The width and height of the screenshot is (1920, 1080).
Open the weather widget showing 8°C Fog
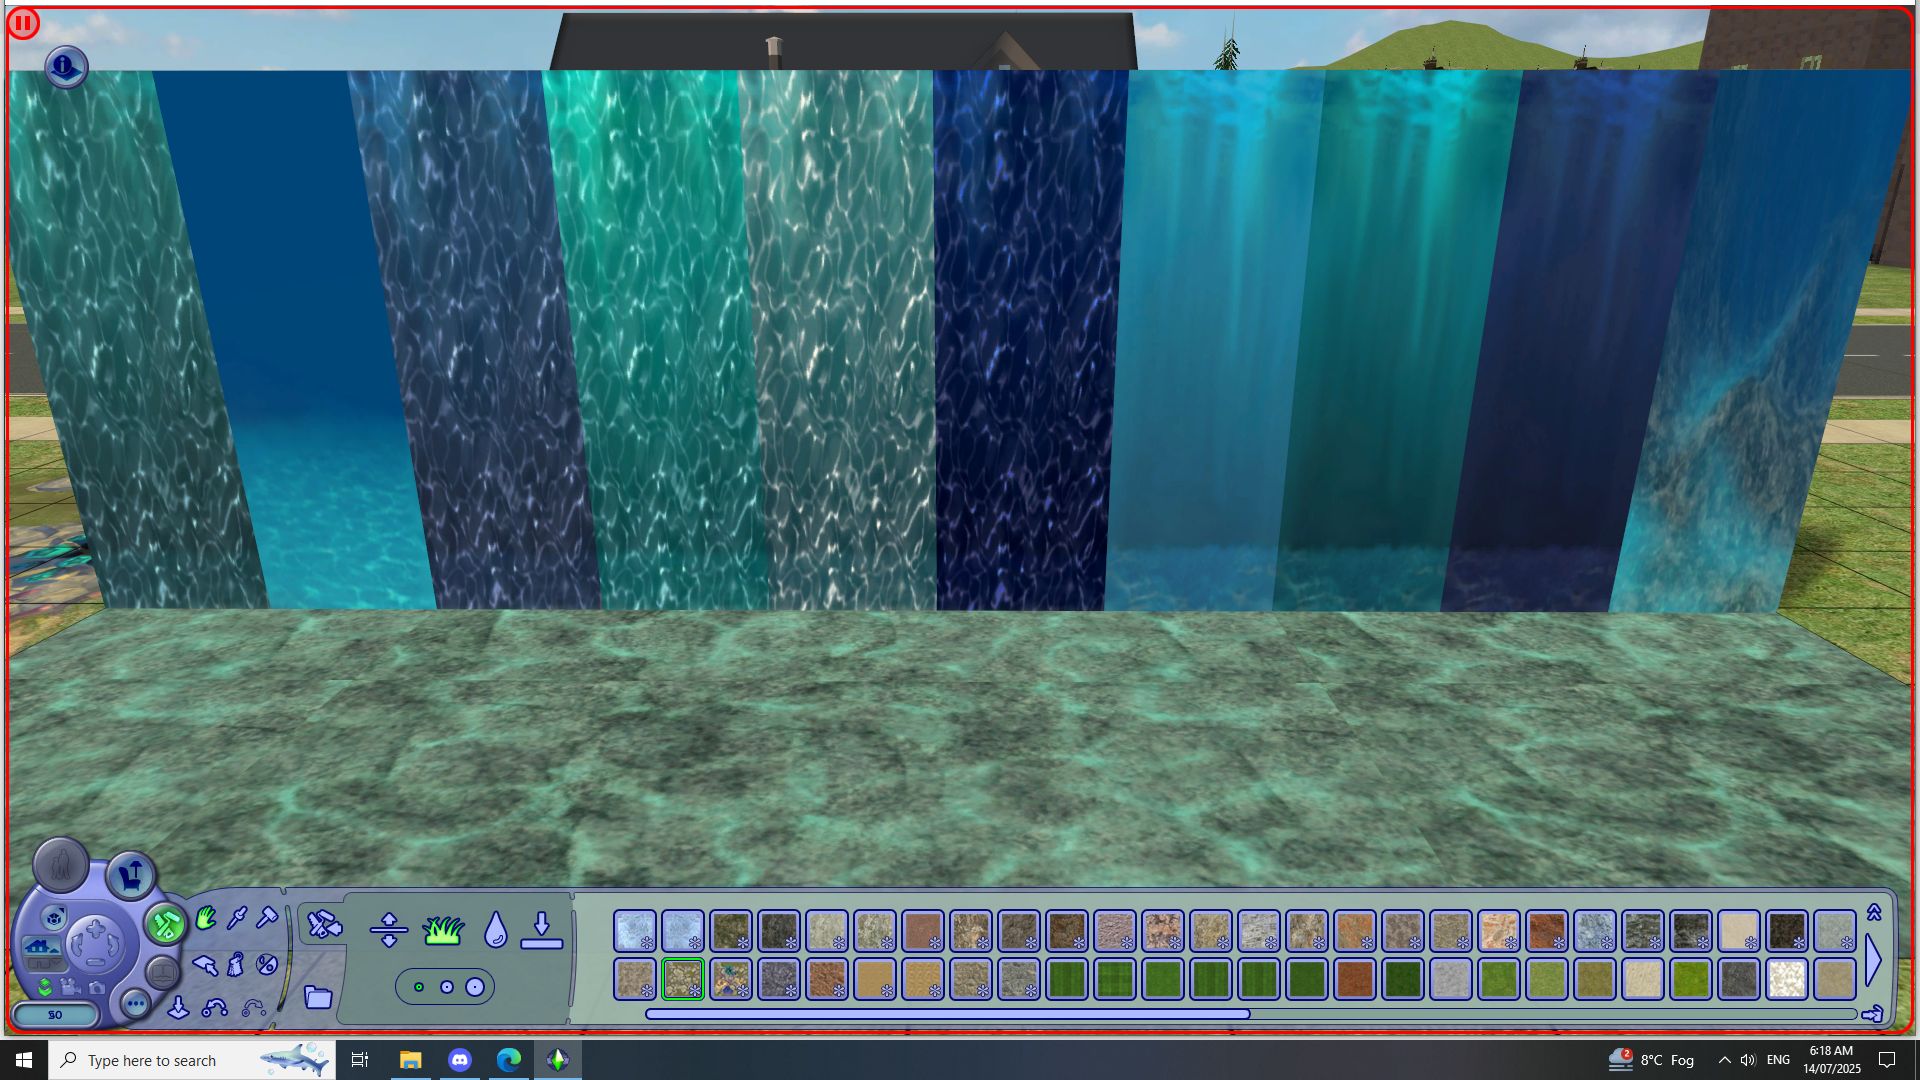click(1651, 1060)
